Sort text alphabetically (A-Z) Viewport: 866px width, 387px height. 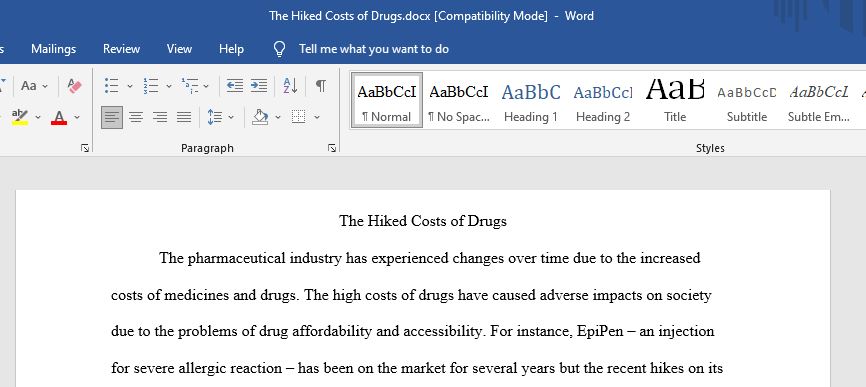pyautogui.click(x=291, y=86)
